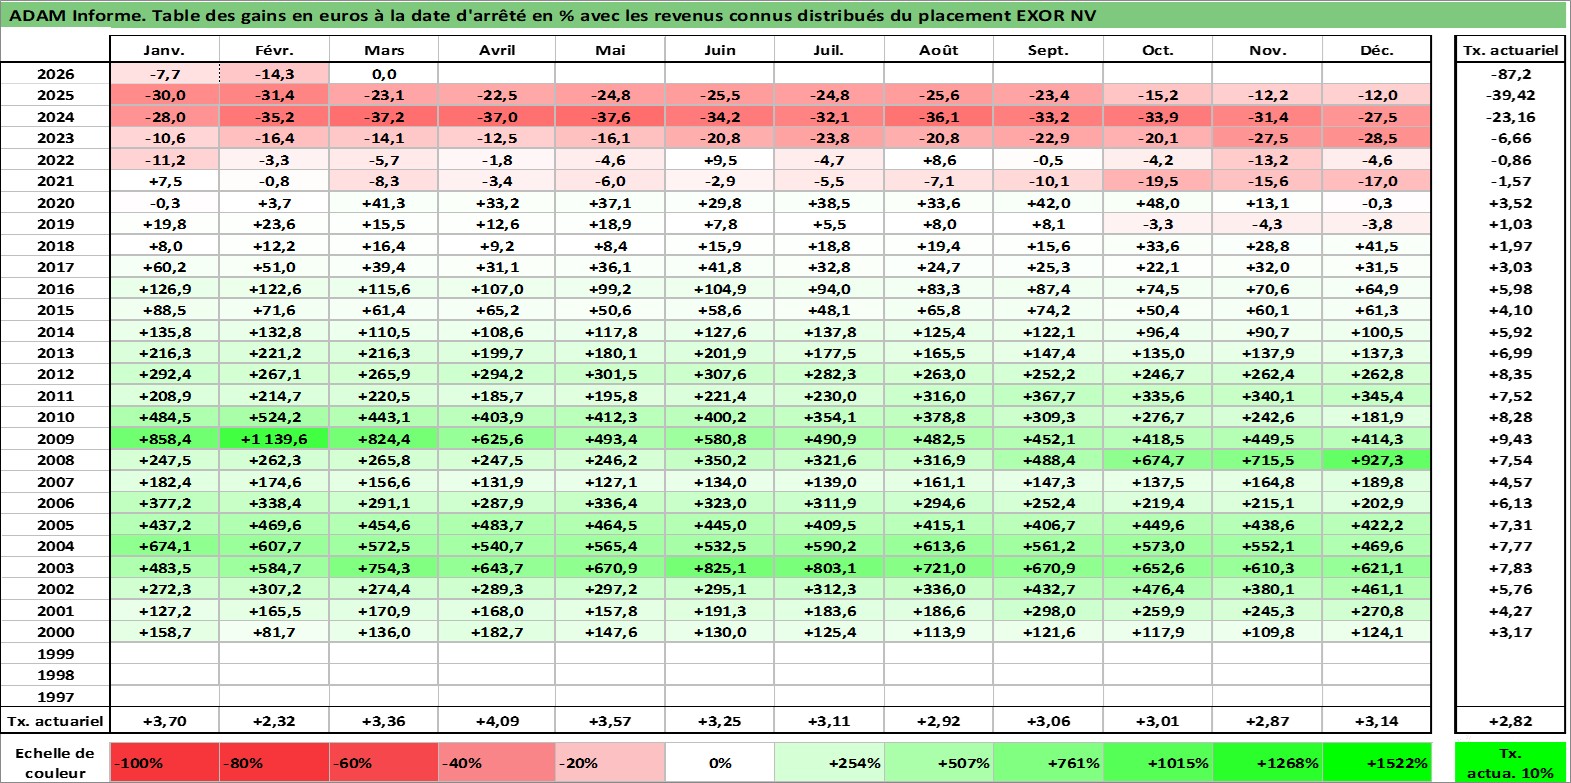Click the actuarial rate +9,43
The height and width of the screenshot is (783, 1571).
[1510, 439]
